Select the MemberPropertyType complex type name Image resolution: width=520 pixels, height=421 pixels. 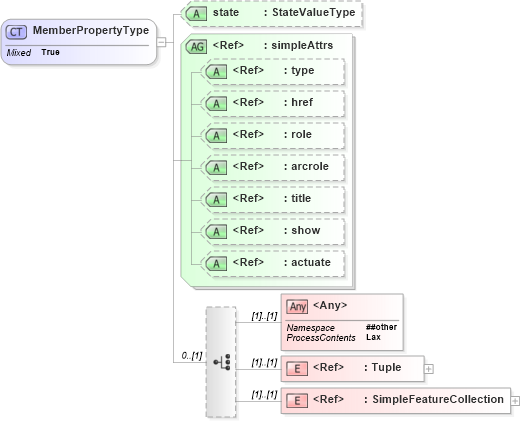[91, 30]
